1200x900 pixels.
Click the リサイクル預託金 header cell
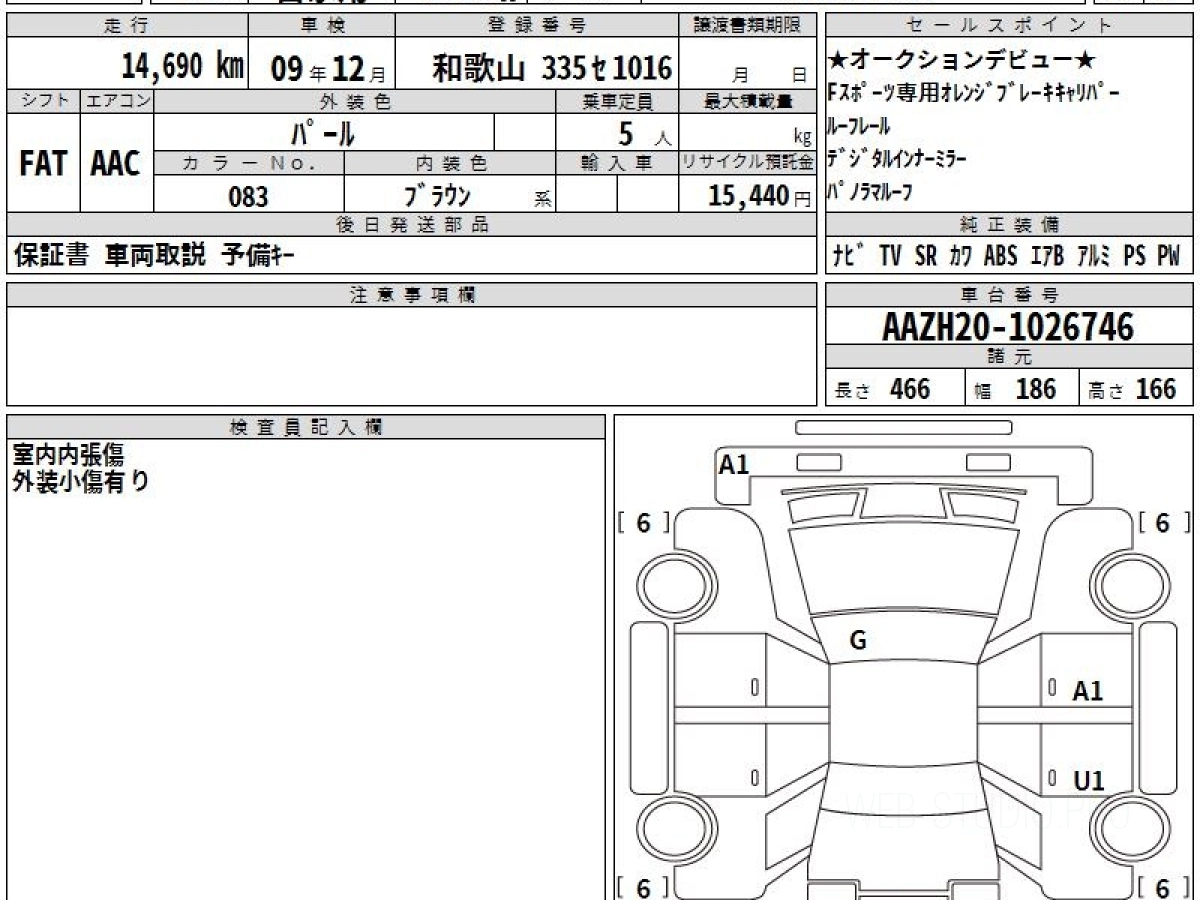coord(748,162)
